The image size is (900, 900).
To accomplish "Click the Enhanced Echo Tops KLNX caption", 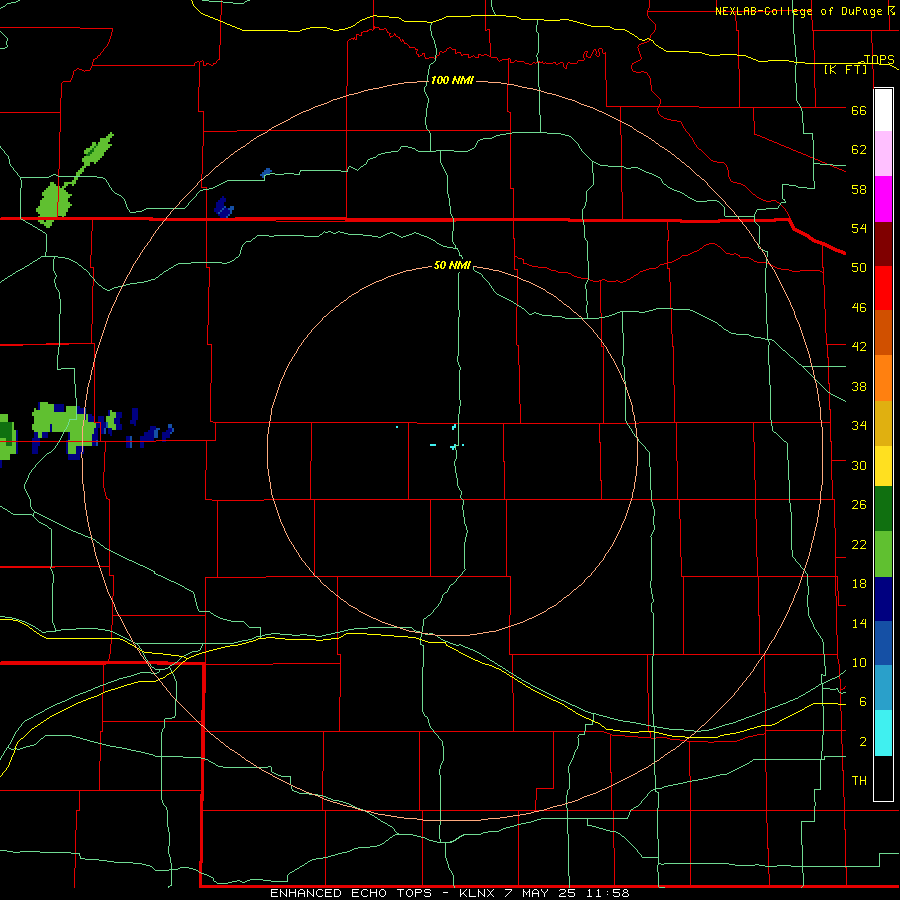I will [450, 893].
